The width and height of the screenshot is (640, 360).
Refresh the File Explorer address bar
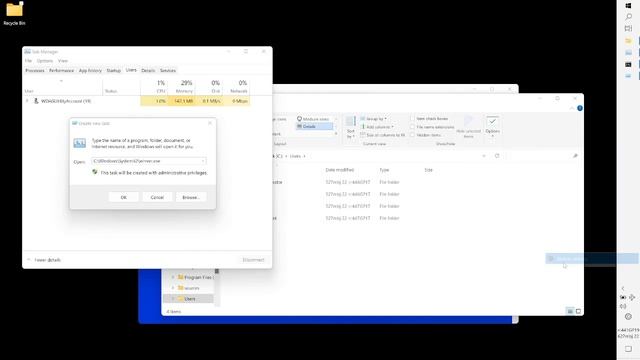click(x=497, y=156)
